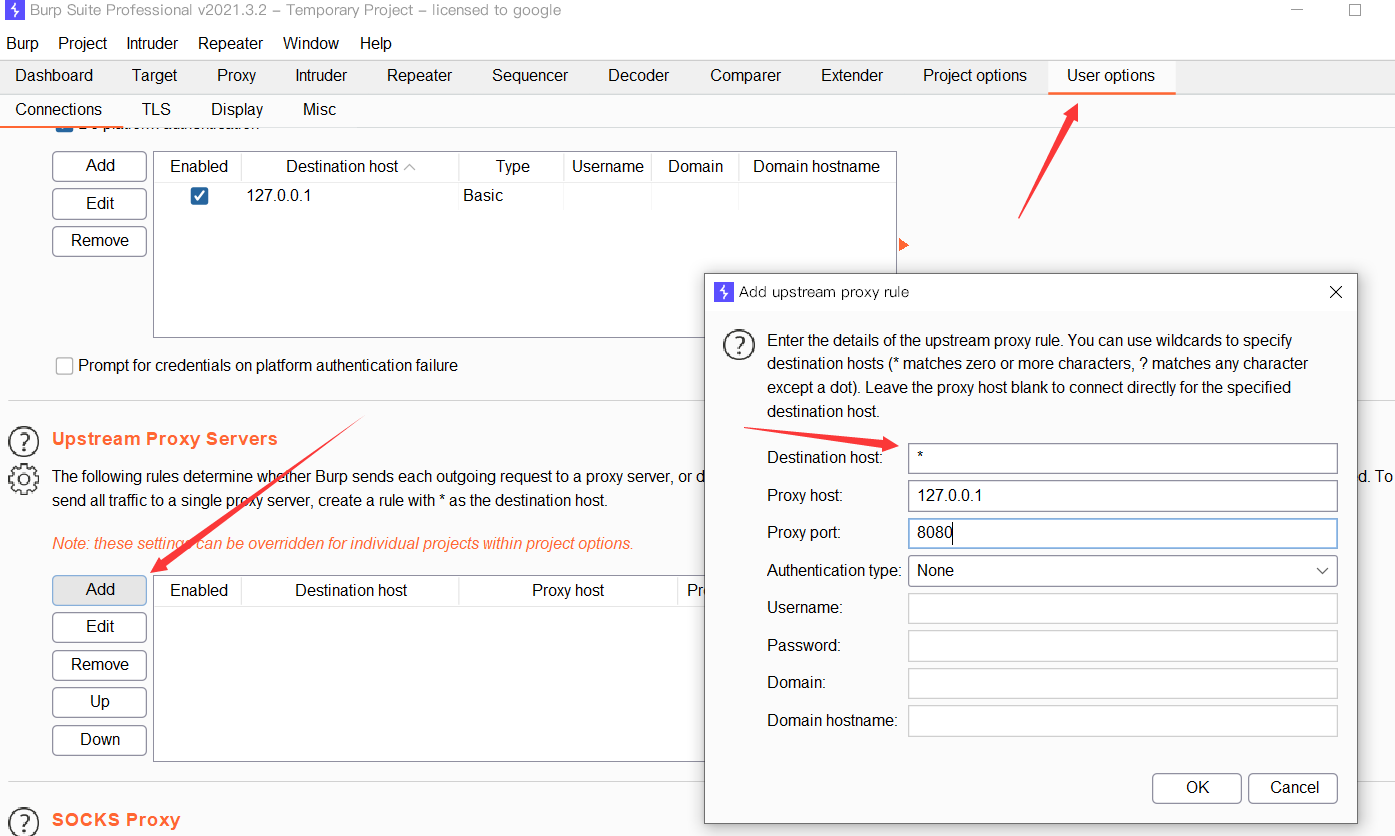Image resolution: width=1395 pixels, height=836 pixels.
Task: Focus the Destination host input field
Action: pyautogui.click(x=1122, y=458)
